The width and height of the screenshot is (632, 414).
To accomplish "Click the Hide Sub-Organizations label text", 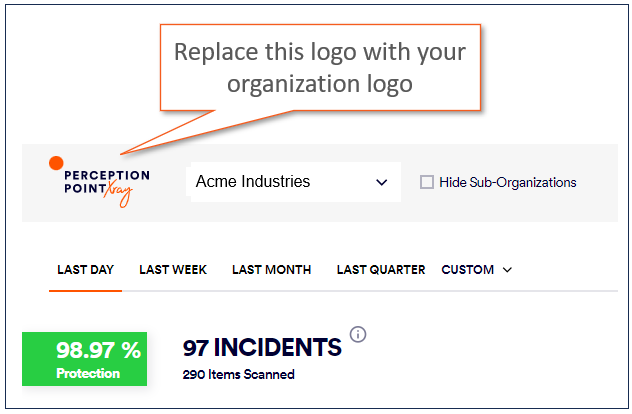I will pyautogui.click(x=508, y=182).
